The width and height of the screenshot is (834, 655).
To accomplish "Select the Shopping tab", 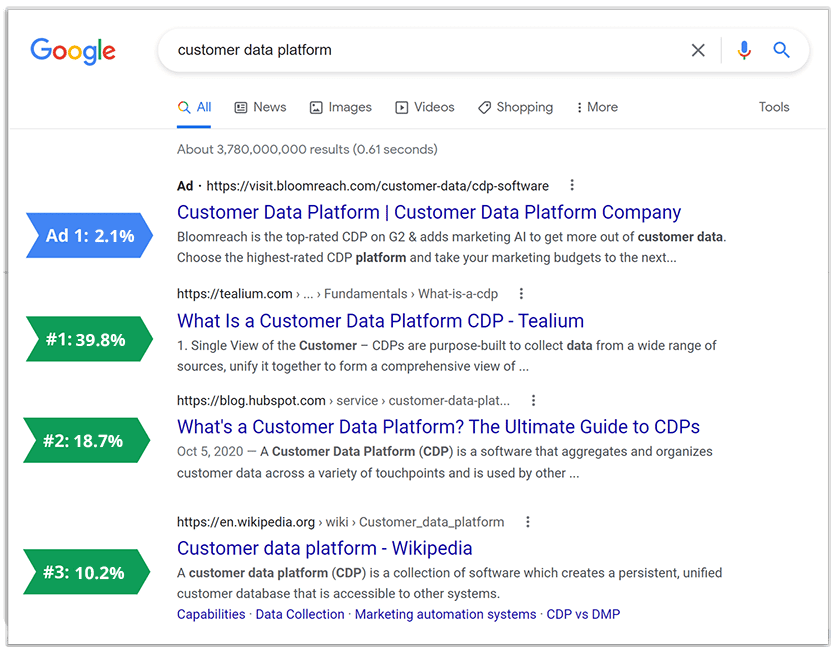I will [515, 107].
